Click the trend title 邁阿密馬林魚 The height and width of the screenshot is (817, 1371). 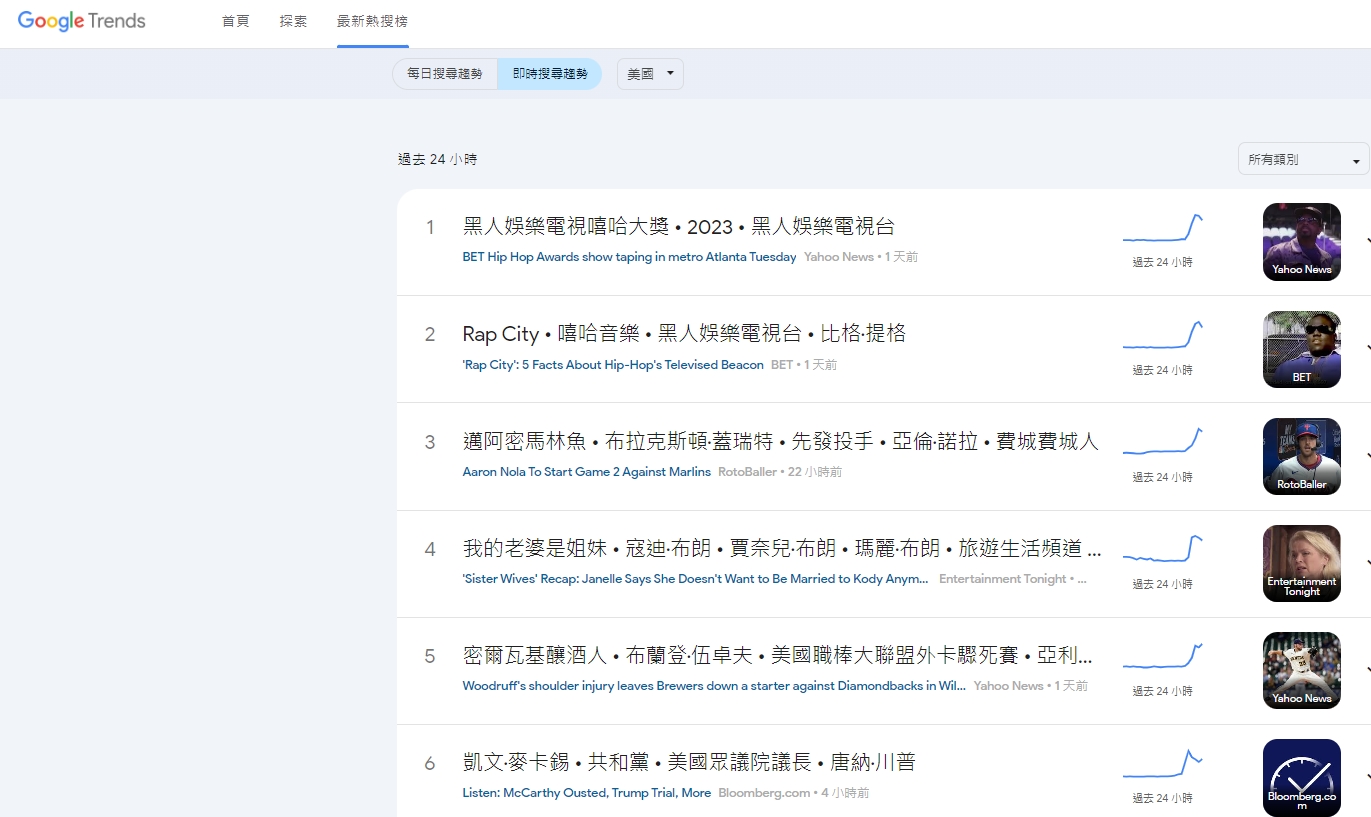click(x=781, y=441)
